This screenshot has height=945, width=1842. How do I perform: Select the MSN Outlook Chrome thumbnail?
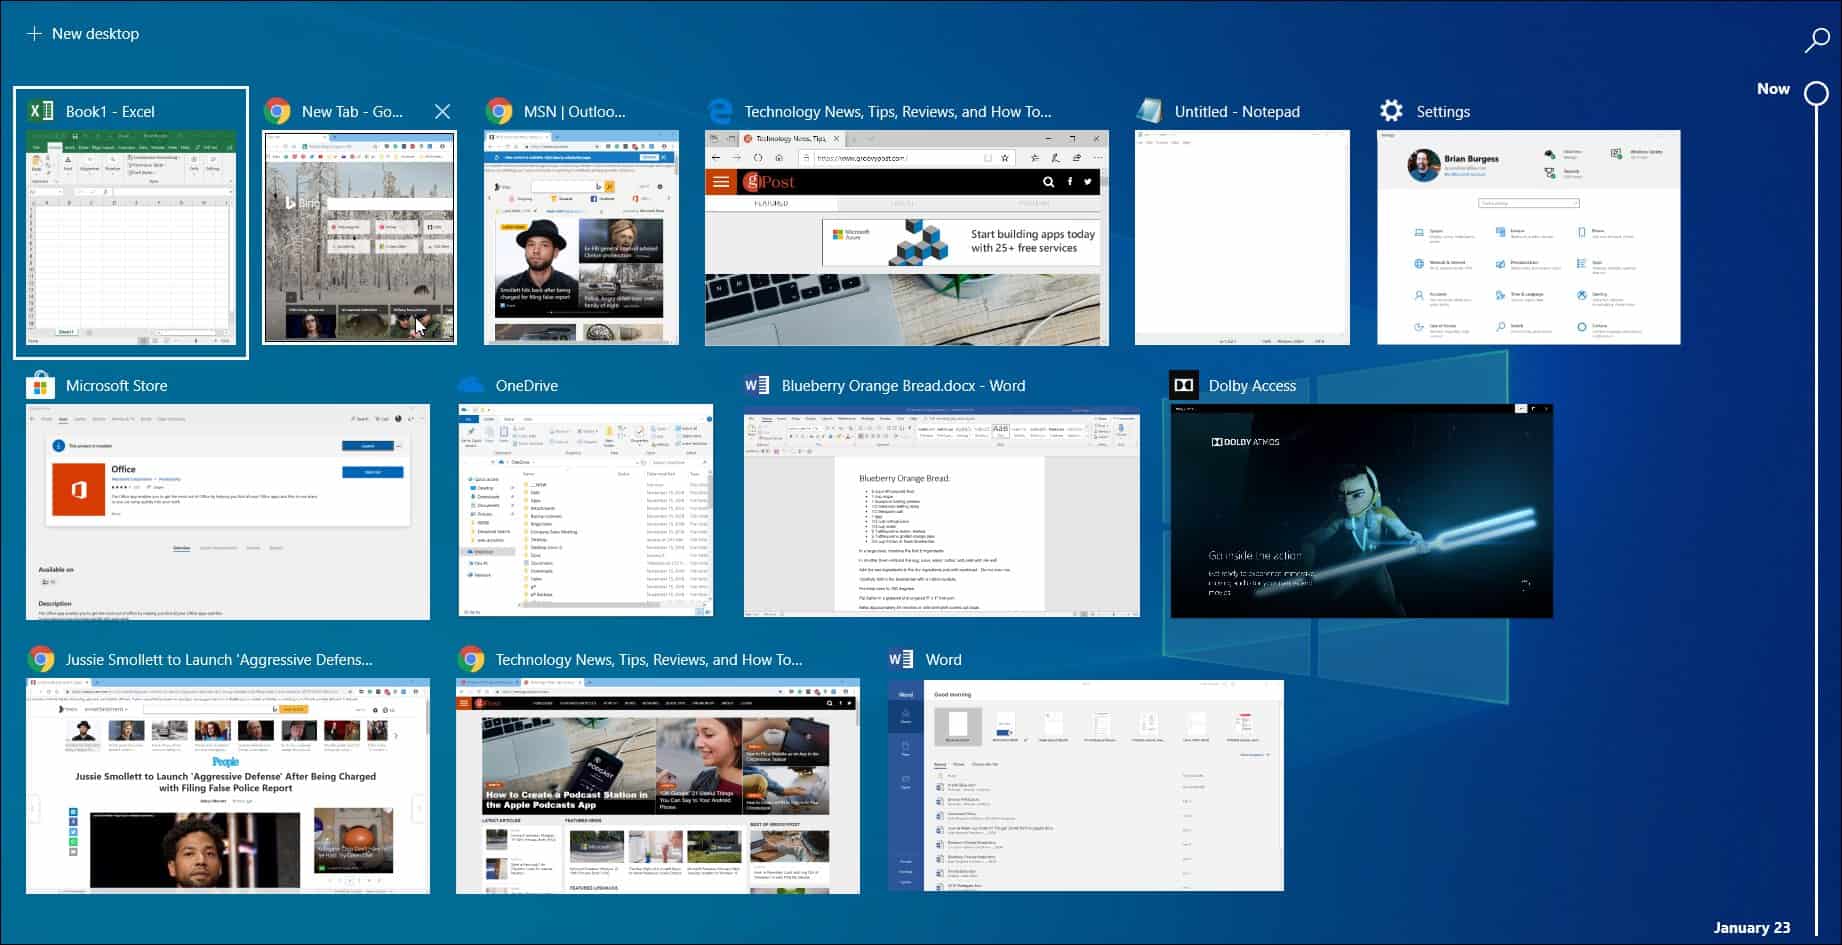[x=581, y=237]
